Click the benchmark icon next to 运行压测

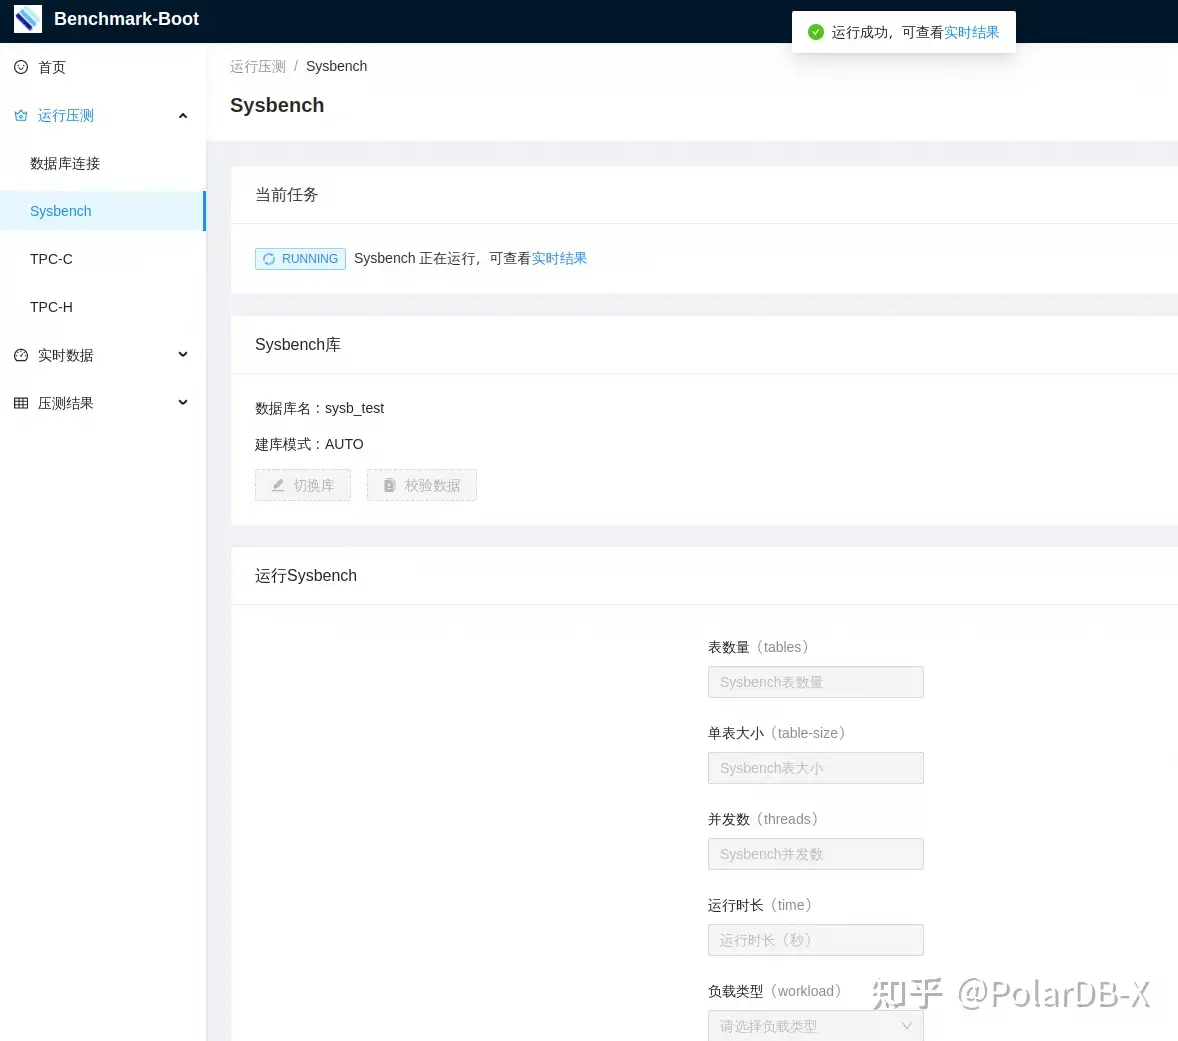tap(21, 115)
